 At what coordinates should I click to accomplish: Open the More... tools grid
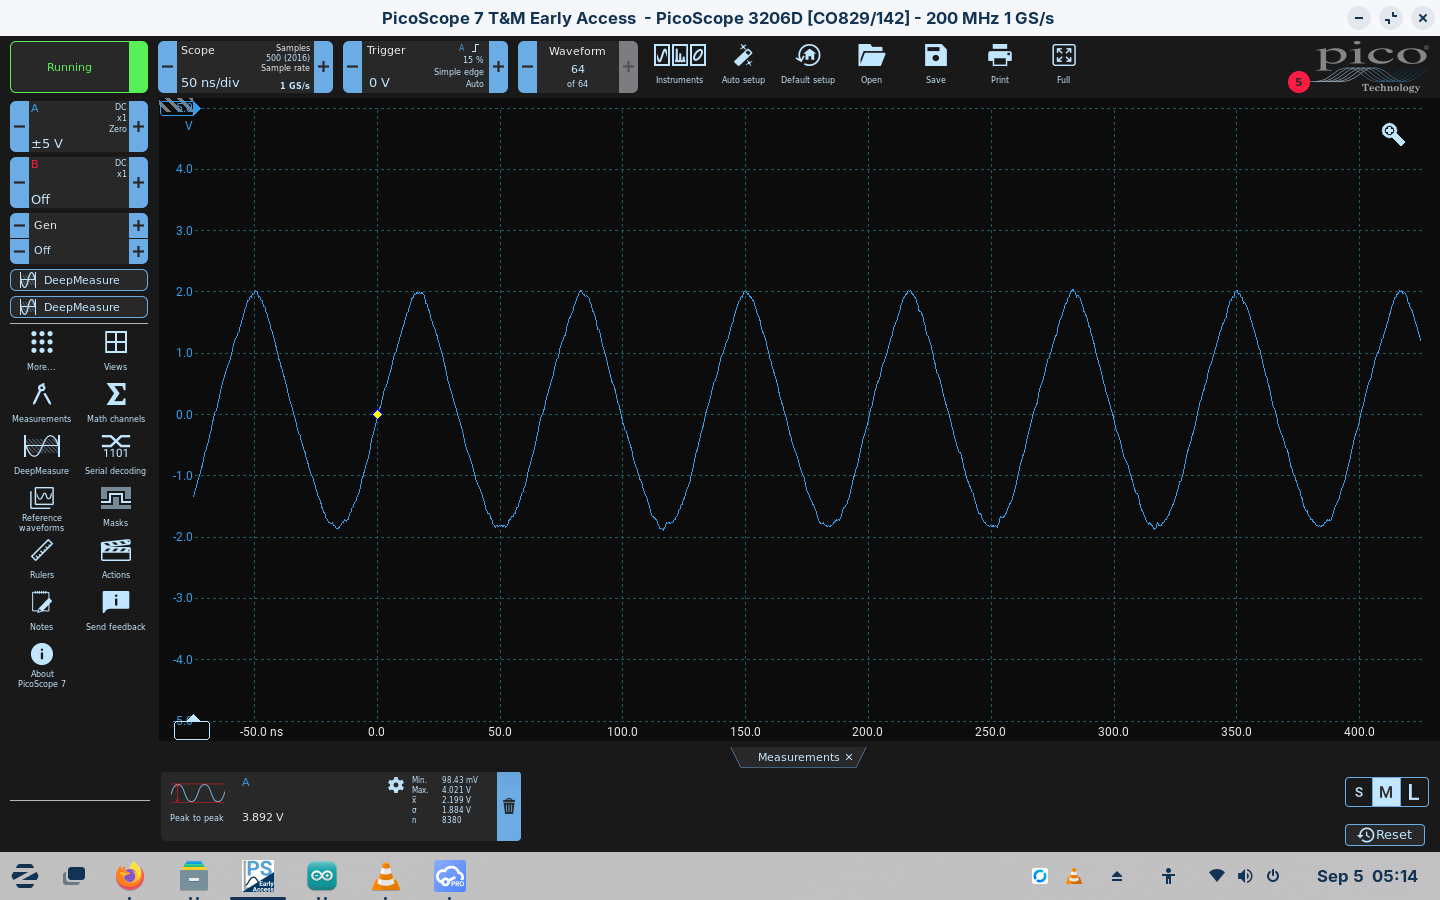pos(41,350)
